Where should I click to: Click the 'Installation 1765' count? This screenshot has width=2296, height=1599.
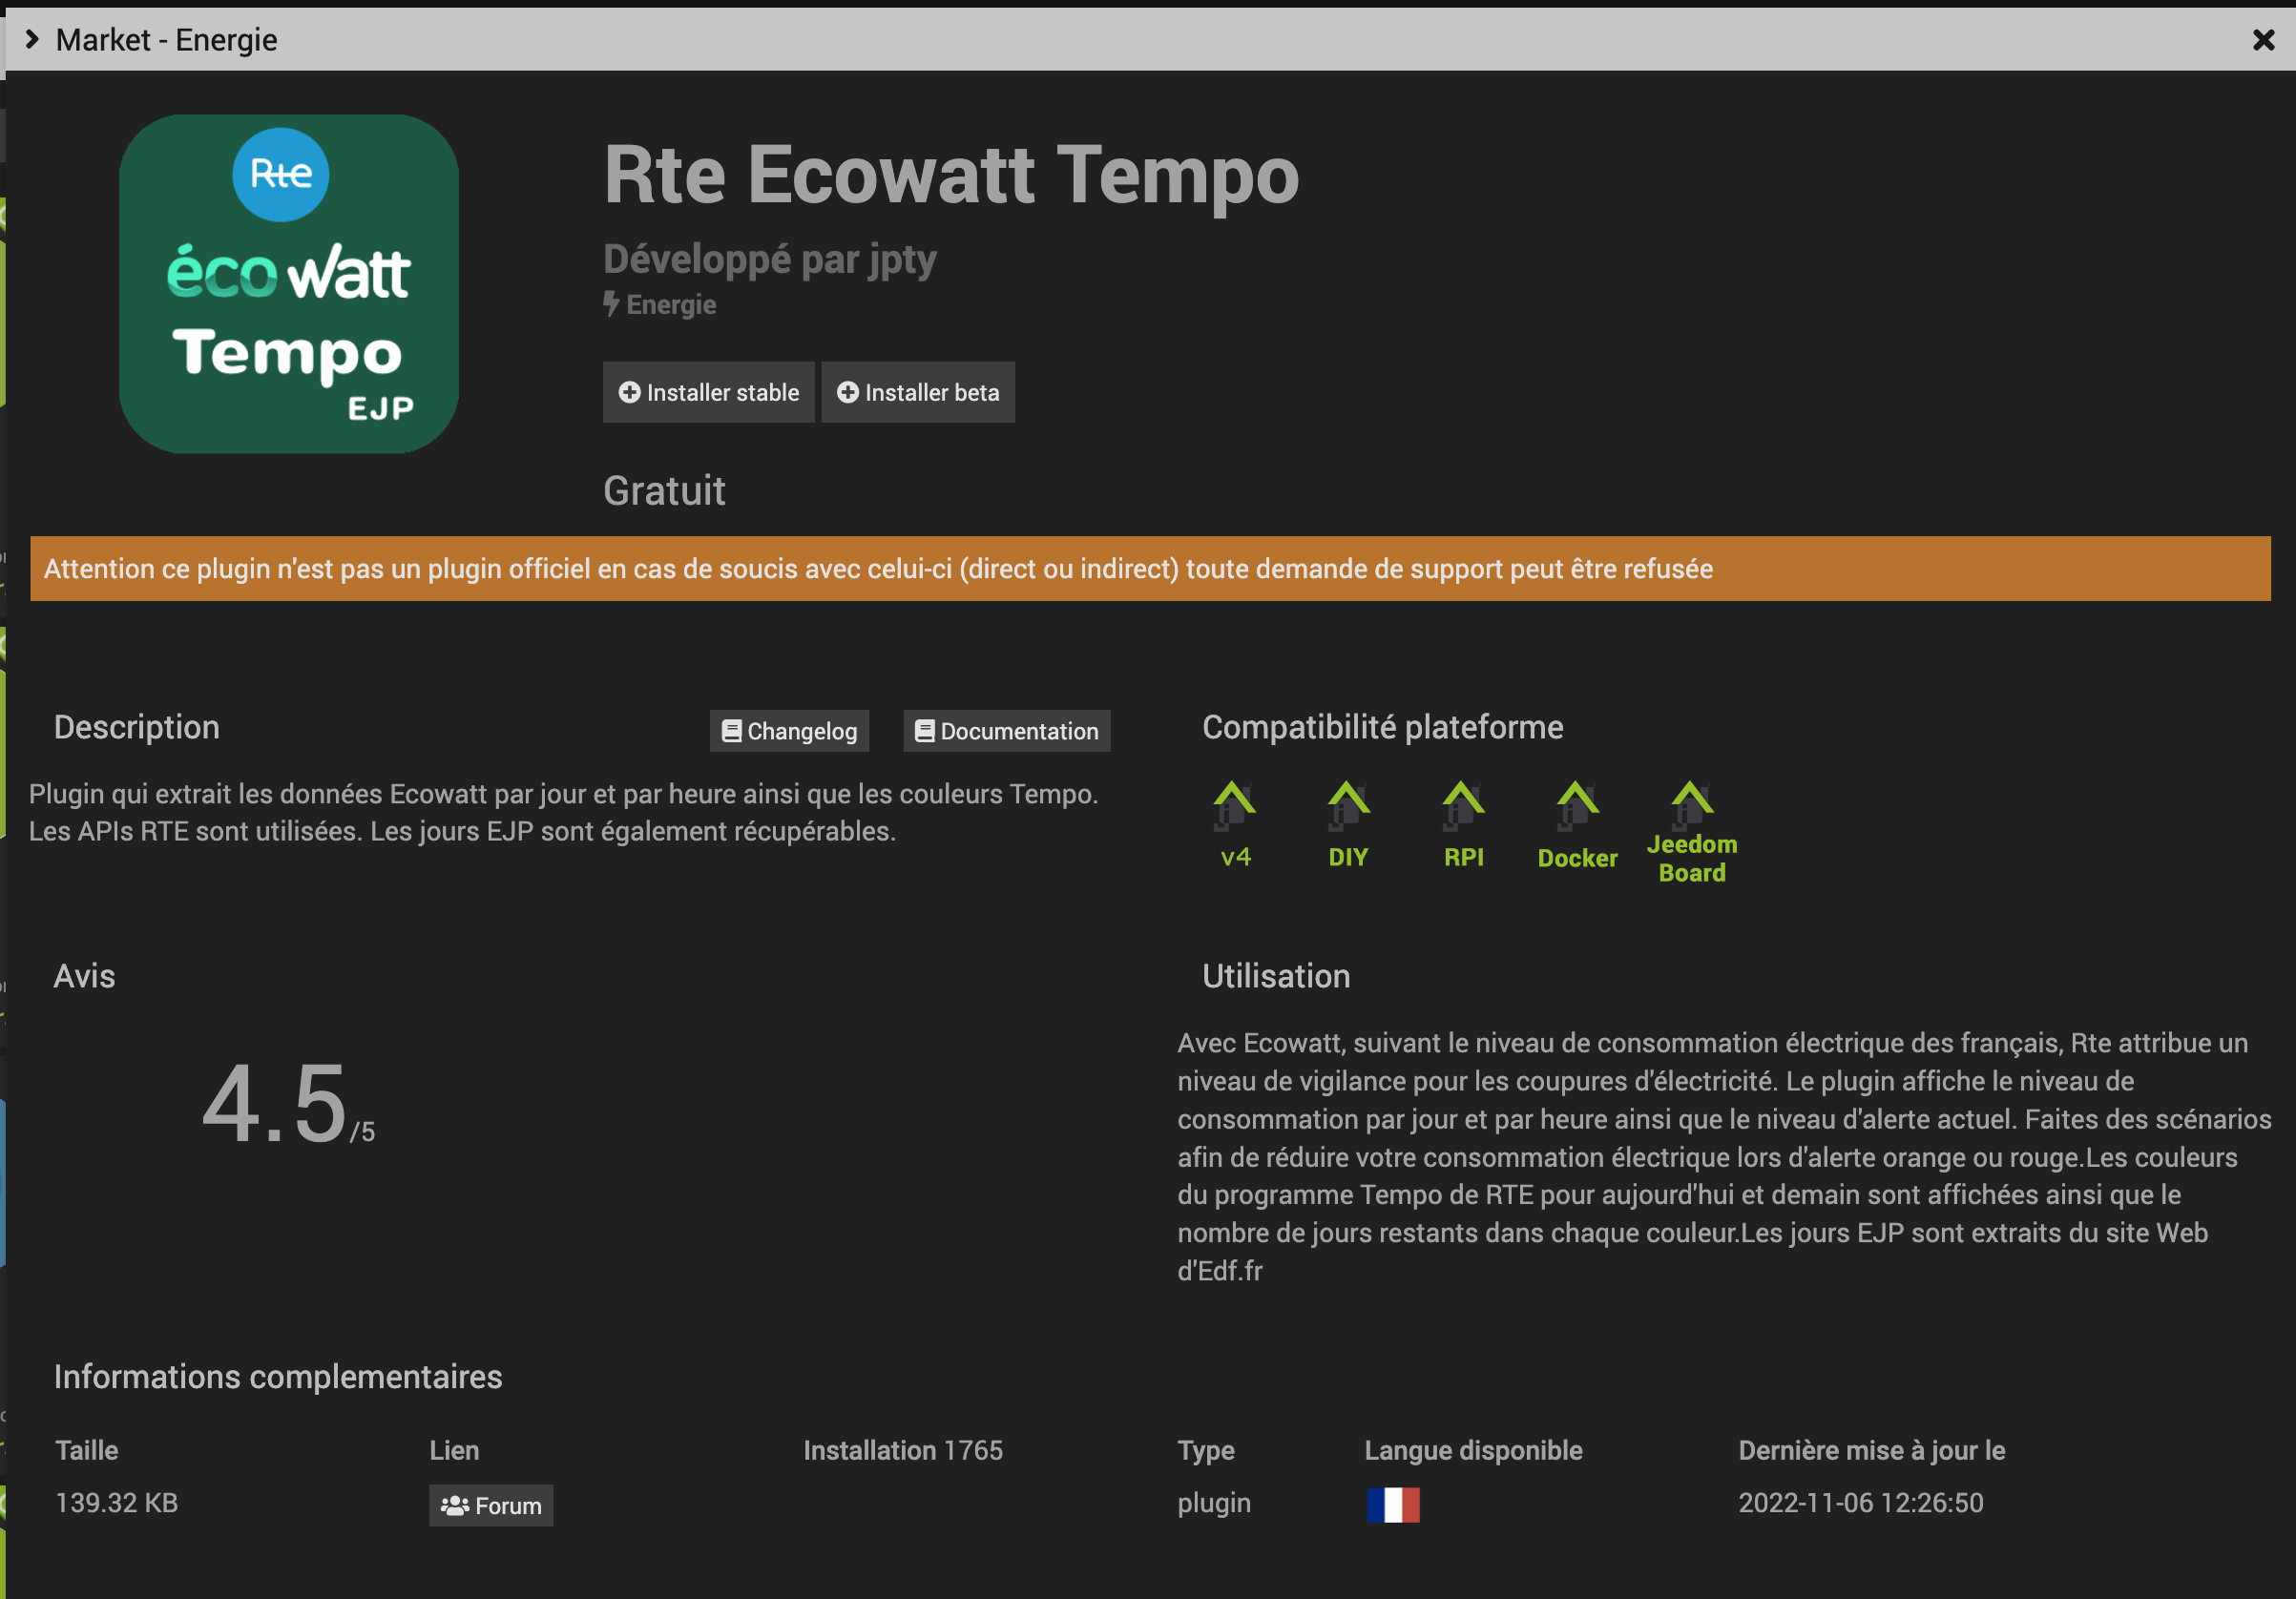(x=903, y=1450)
